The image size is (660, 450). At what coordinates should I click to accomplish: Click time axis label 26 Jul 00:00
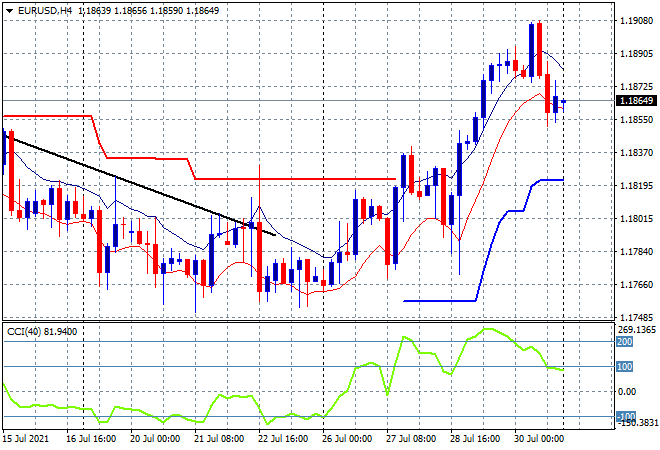pos(347,439)
